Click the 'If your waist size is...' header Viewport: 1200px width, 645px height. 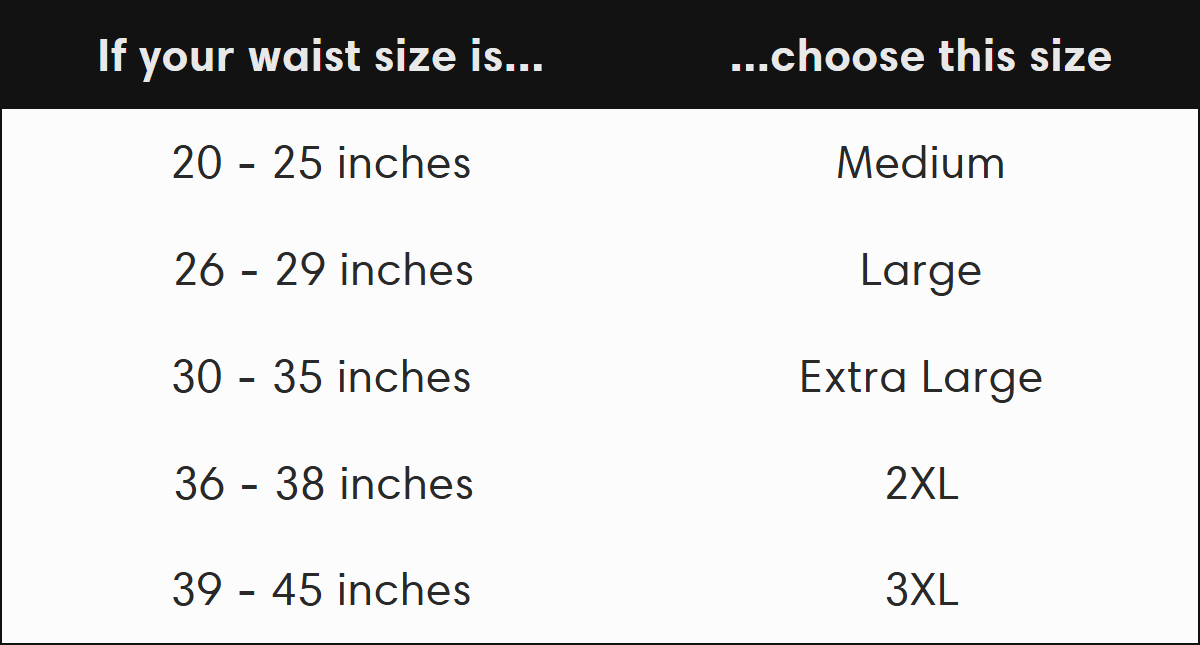[x=321, y=56]
